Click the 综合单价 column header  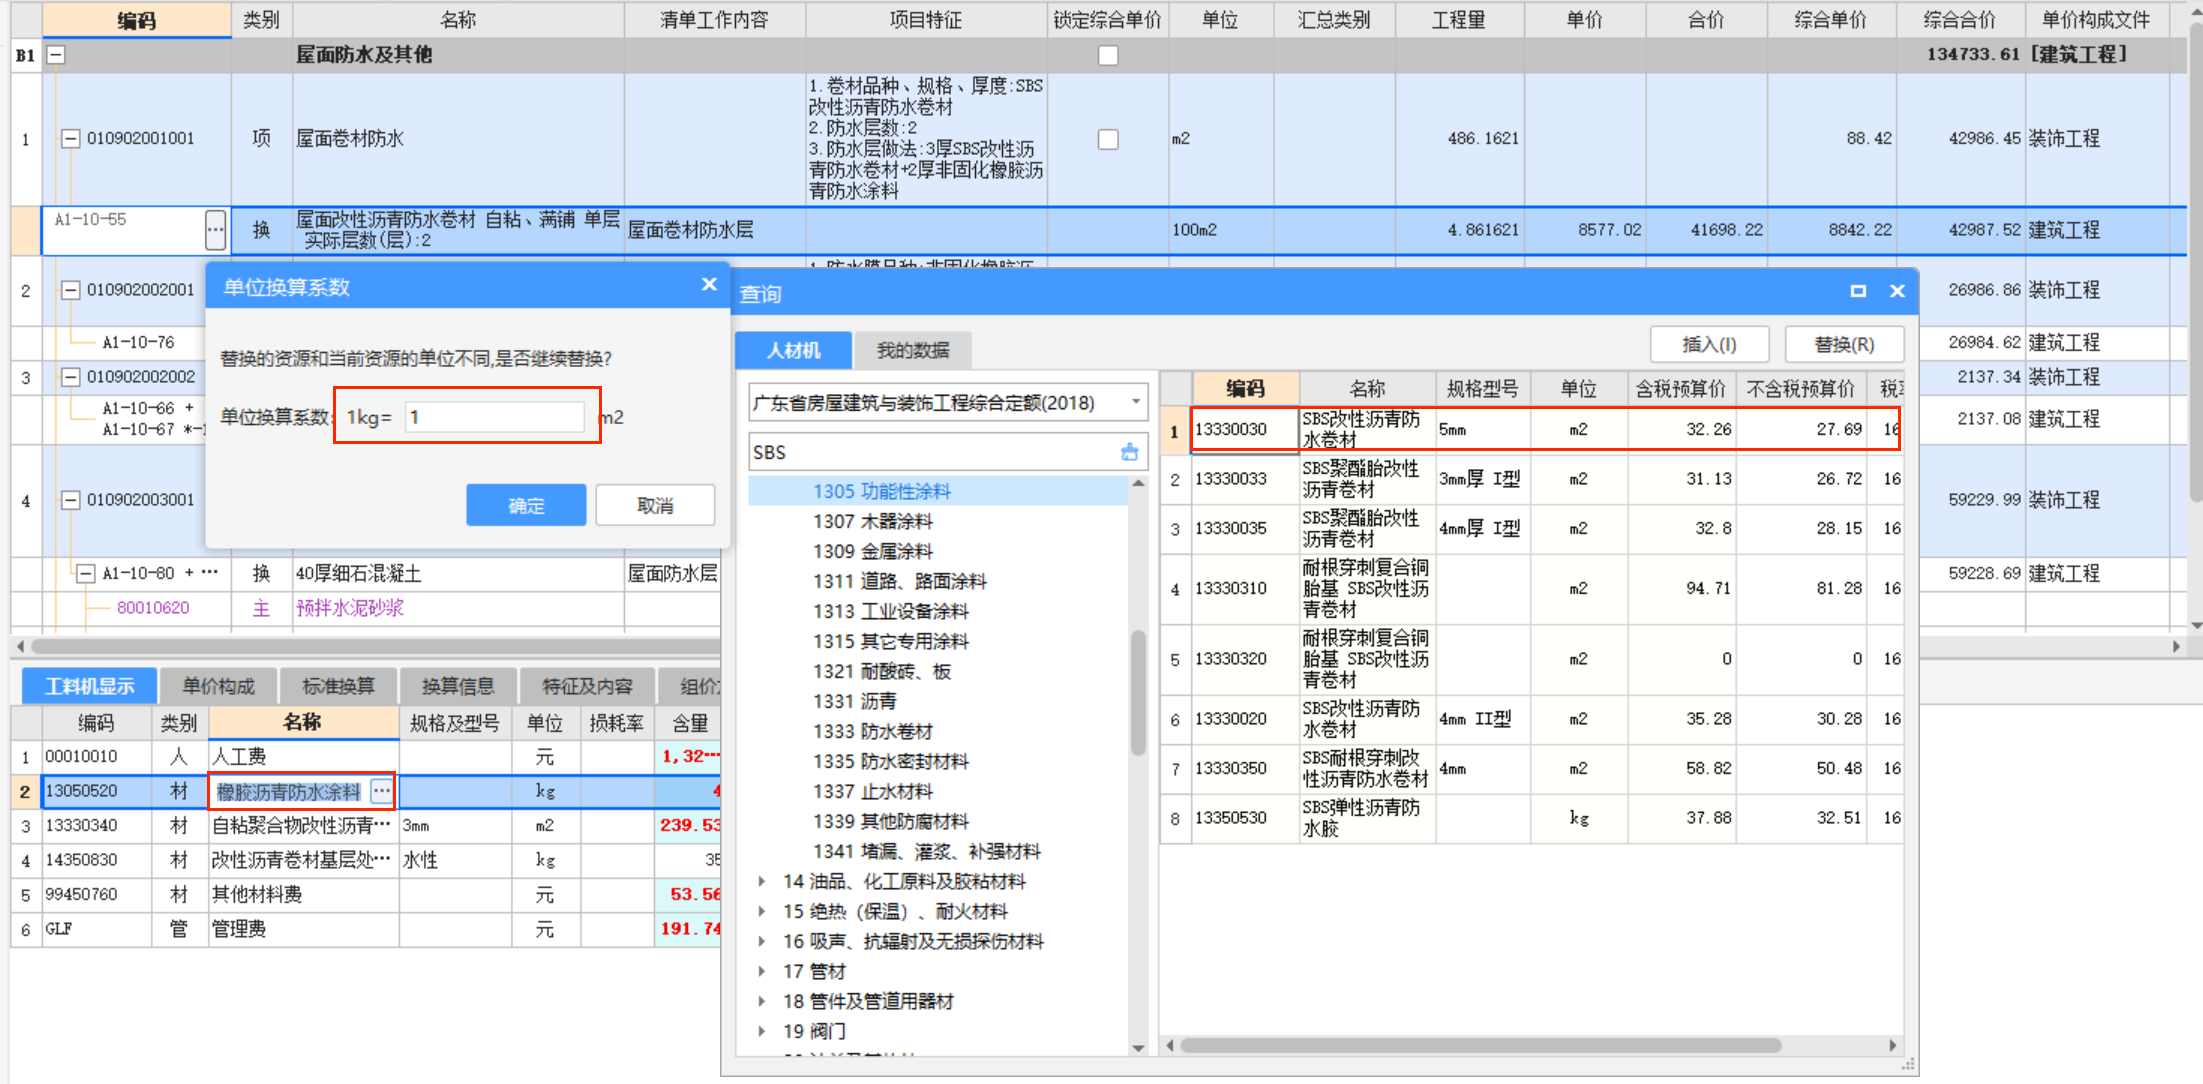(x=1831, y=20)
